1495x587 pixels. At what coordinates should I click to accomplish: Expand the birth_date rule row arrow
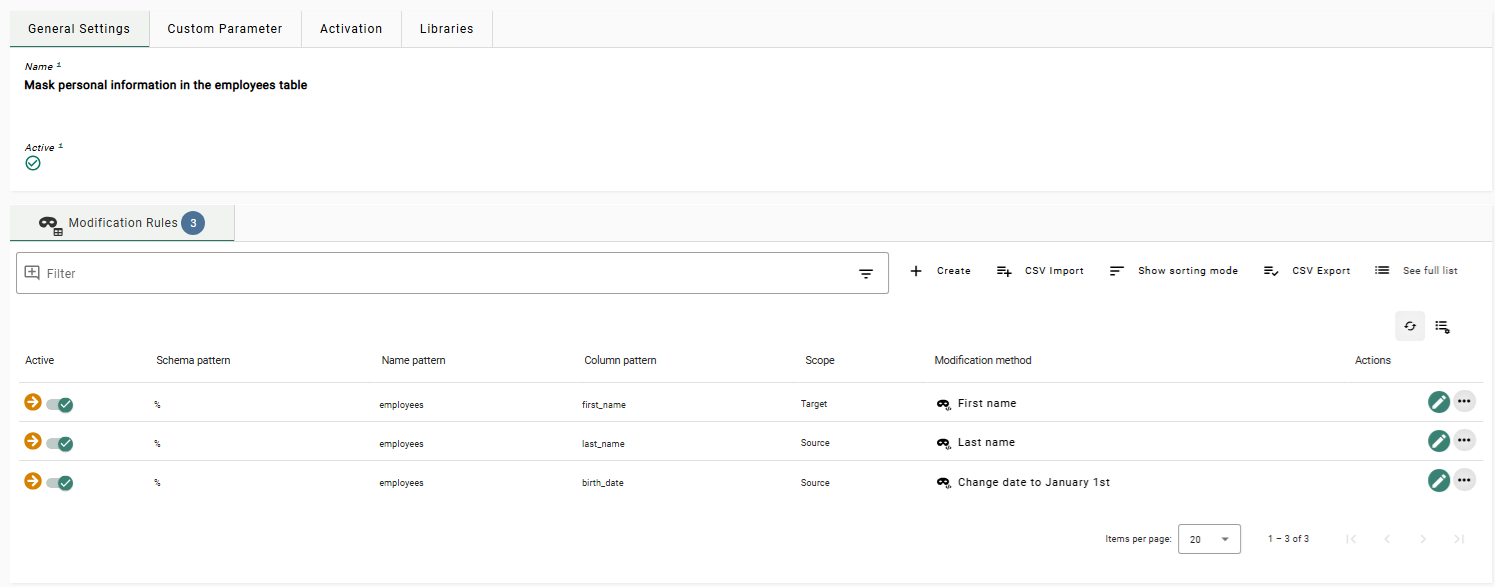(x=31, y=481)
